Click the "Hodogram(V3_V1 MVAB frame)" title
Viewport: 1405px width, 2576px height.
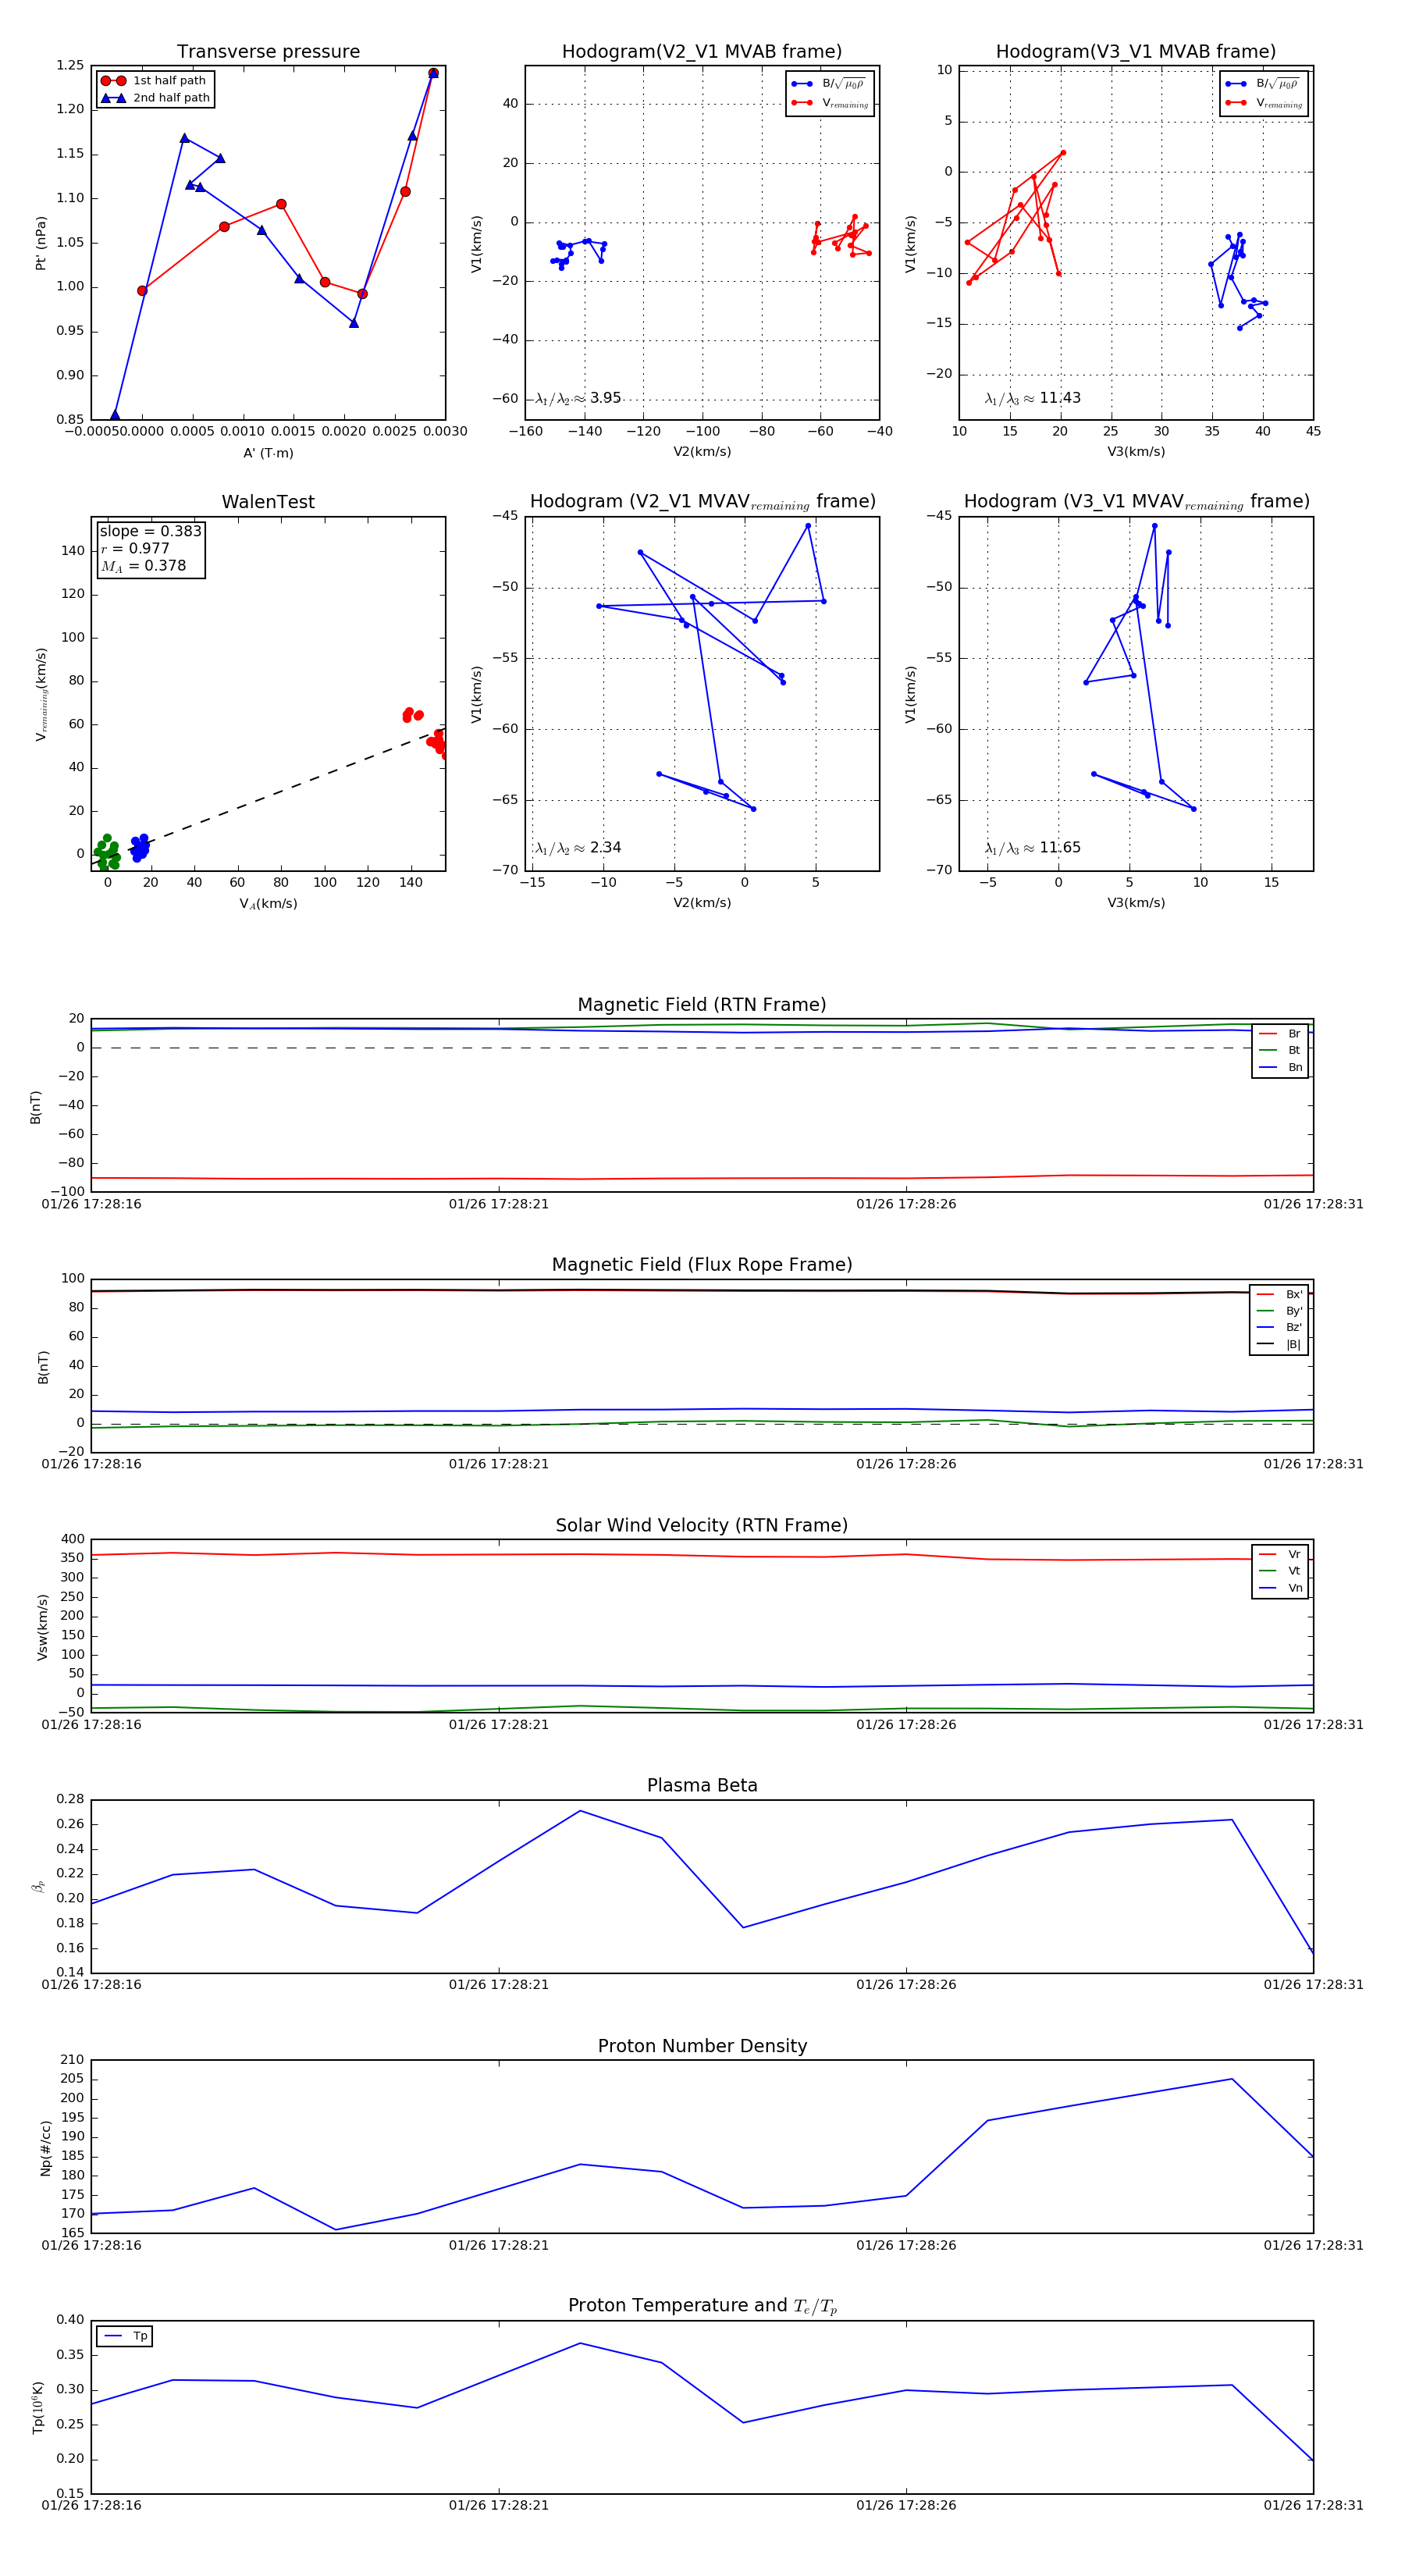(x=1136, y=52)
